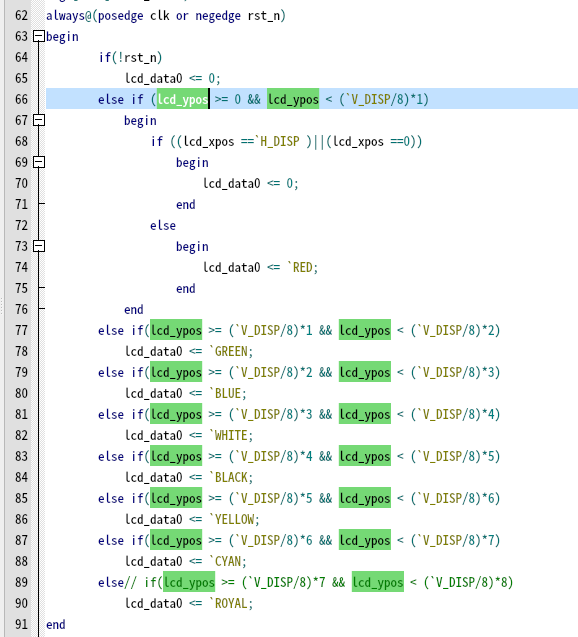578x637 pixels.
Task: Click the second lcd_ypos on line 87
Action: click(x=365, y=540)
